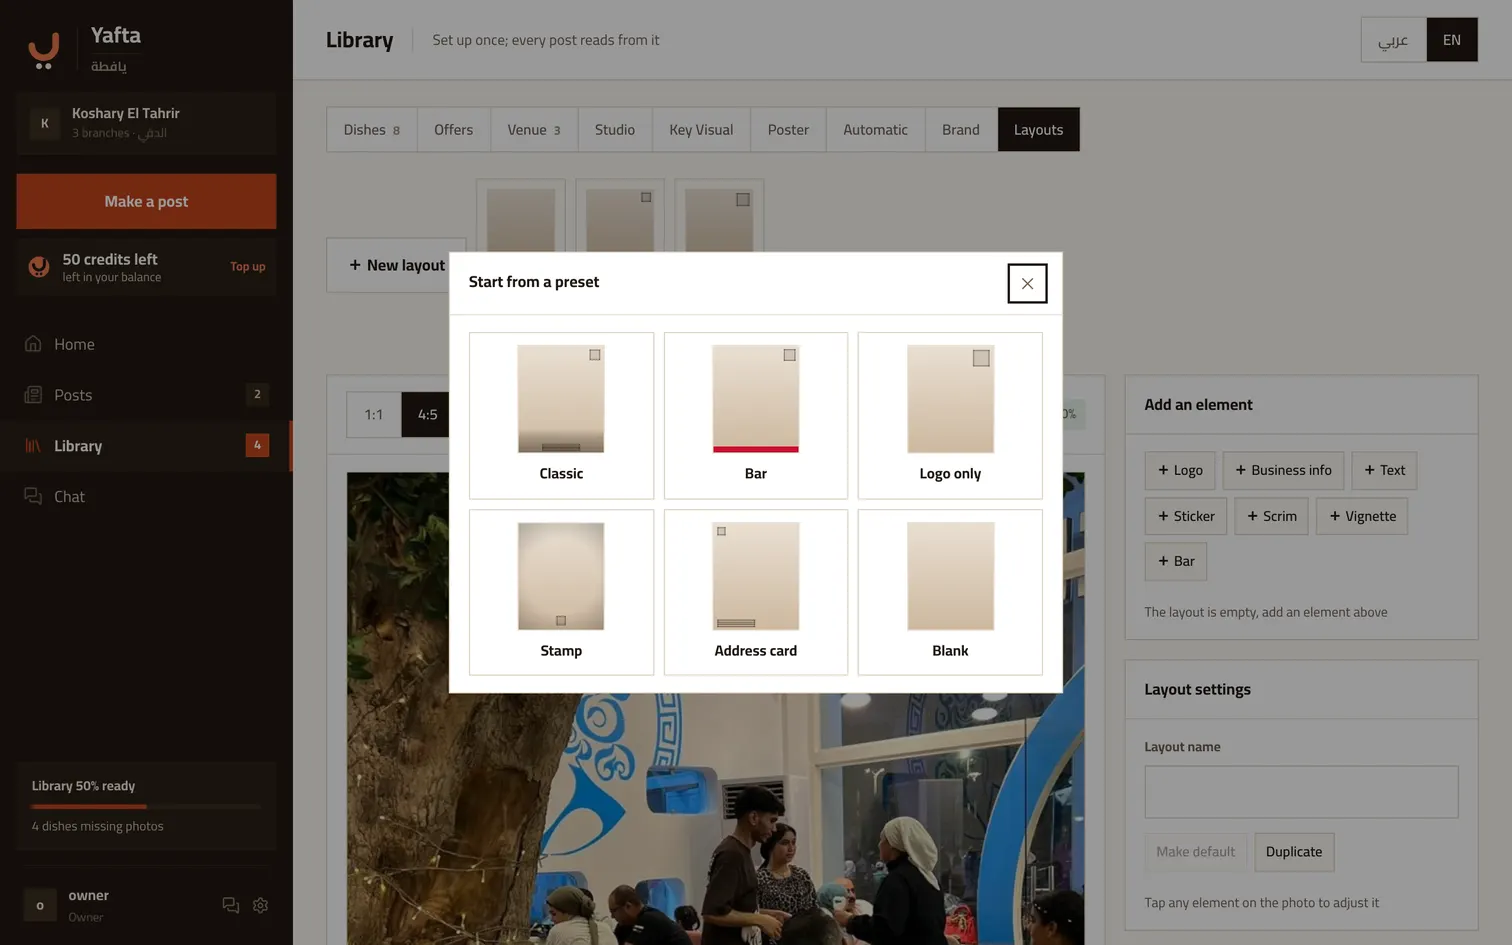Switch language to Arabic (عربي)
Image resolution: width=1512 pixels, height=945 pixels.
tap(1393, 40)
